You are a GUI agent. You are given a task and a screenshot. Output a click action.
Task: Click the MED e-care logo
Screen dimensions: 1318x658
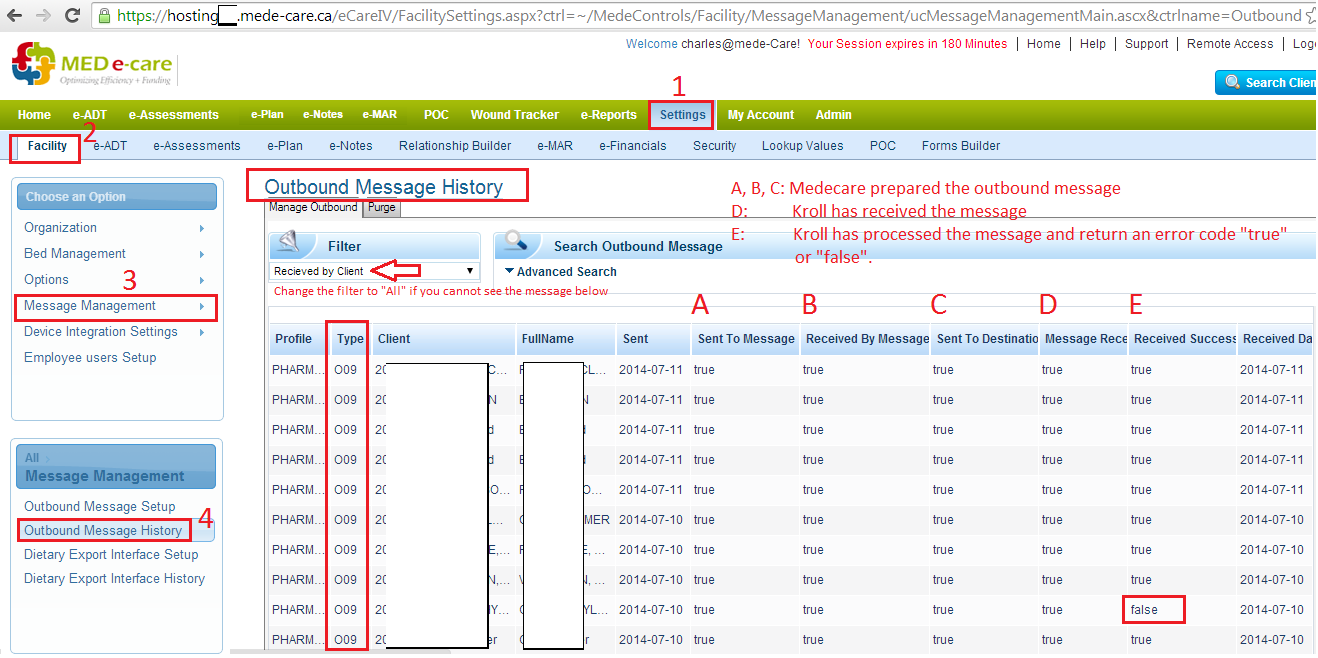[92, 65]
